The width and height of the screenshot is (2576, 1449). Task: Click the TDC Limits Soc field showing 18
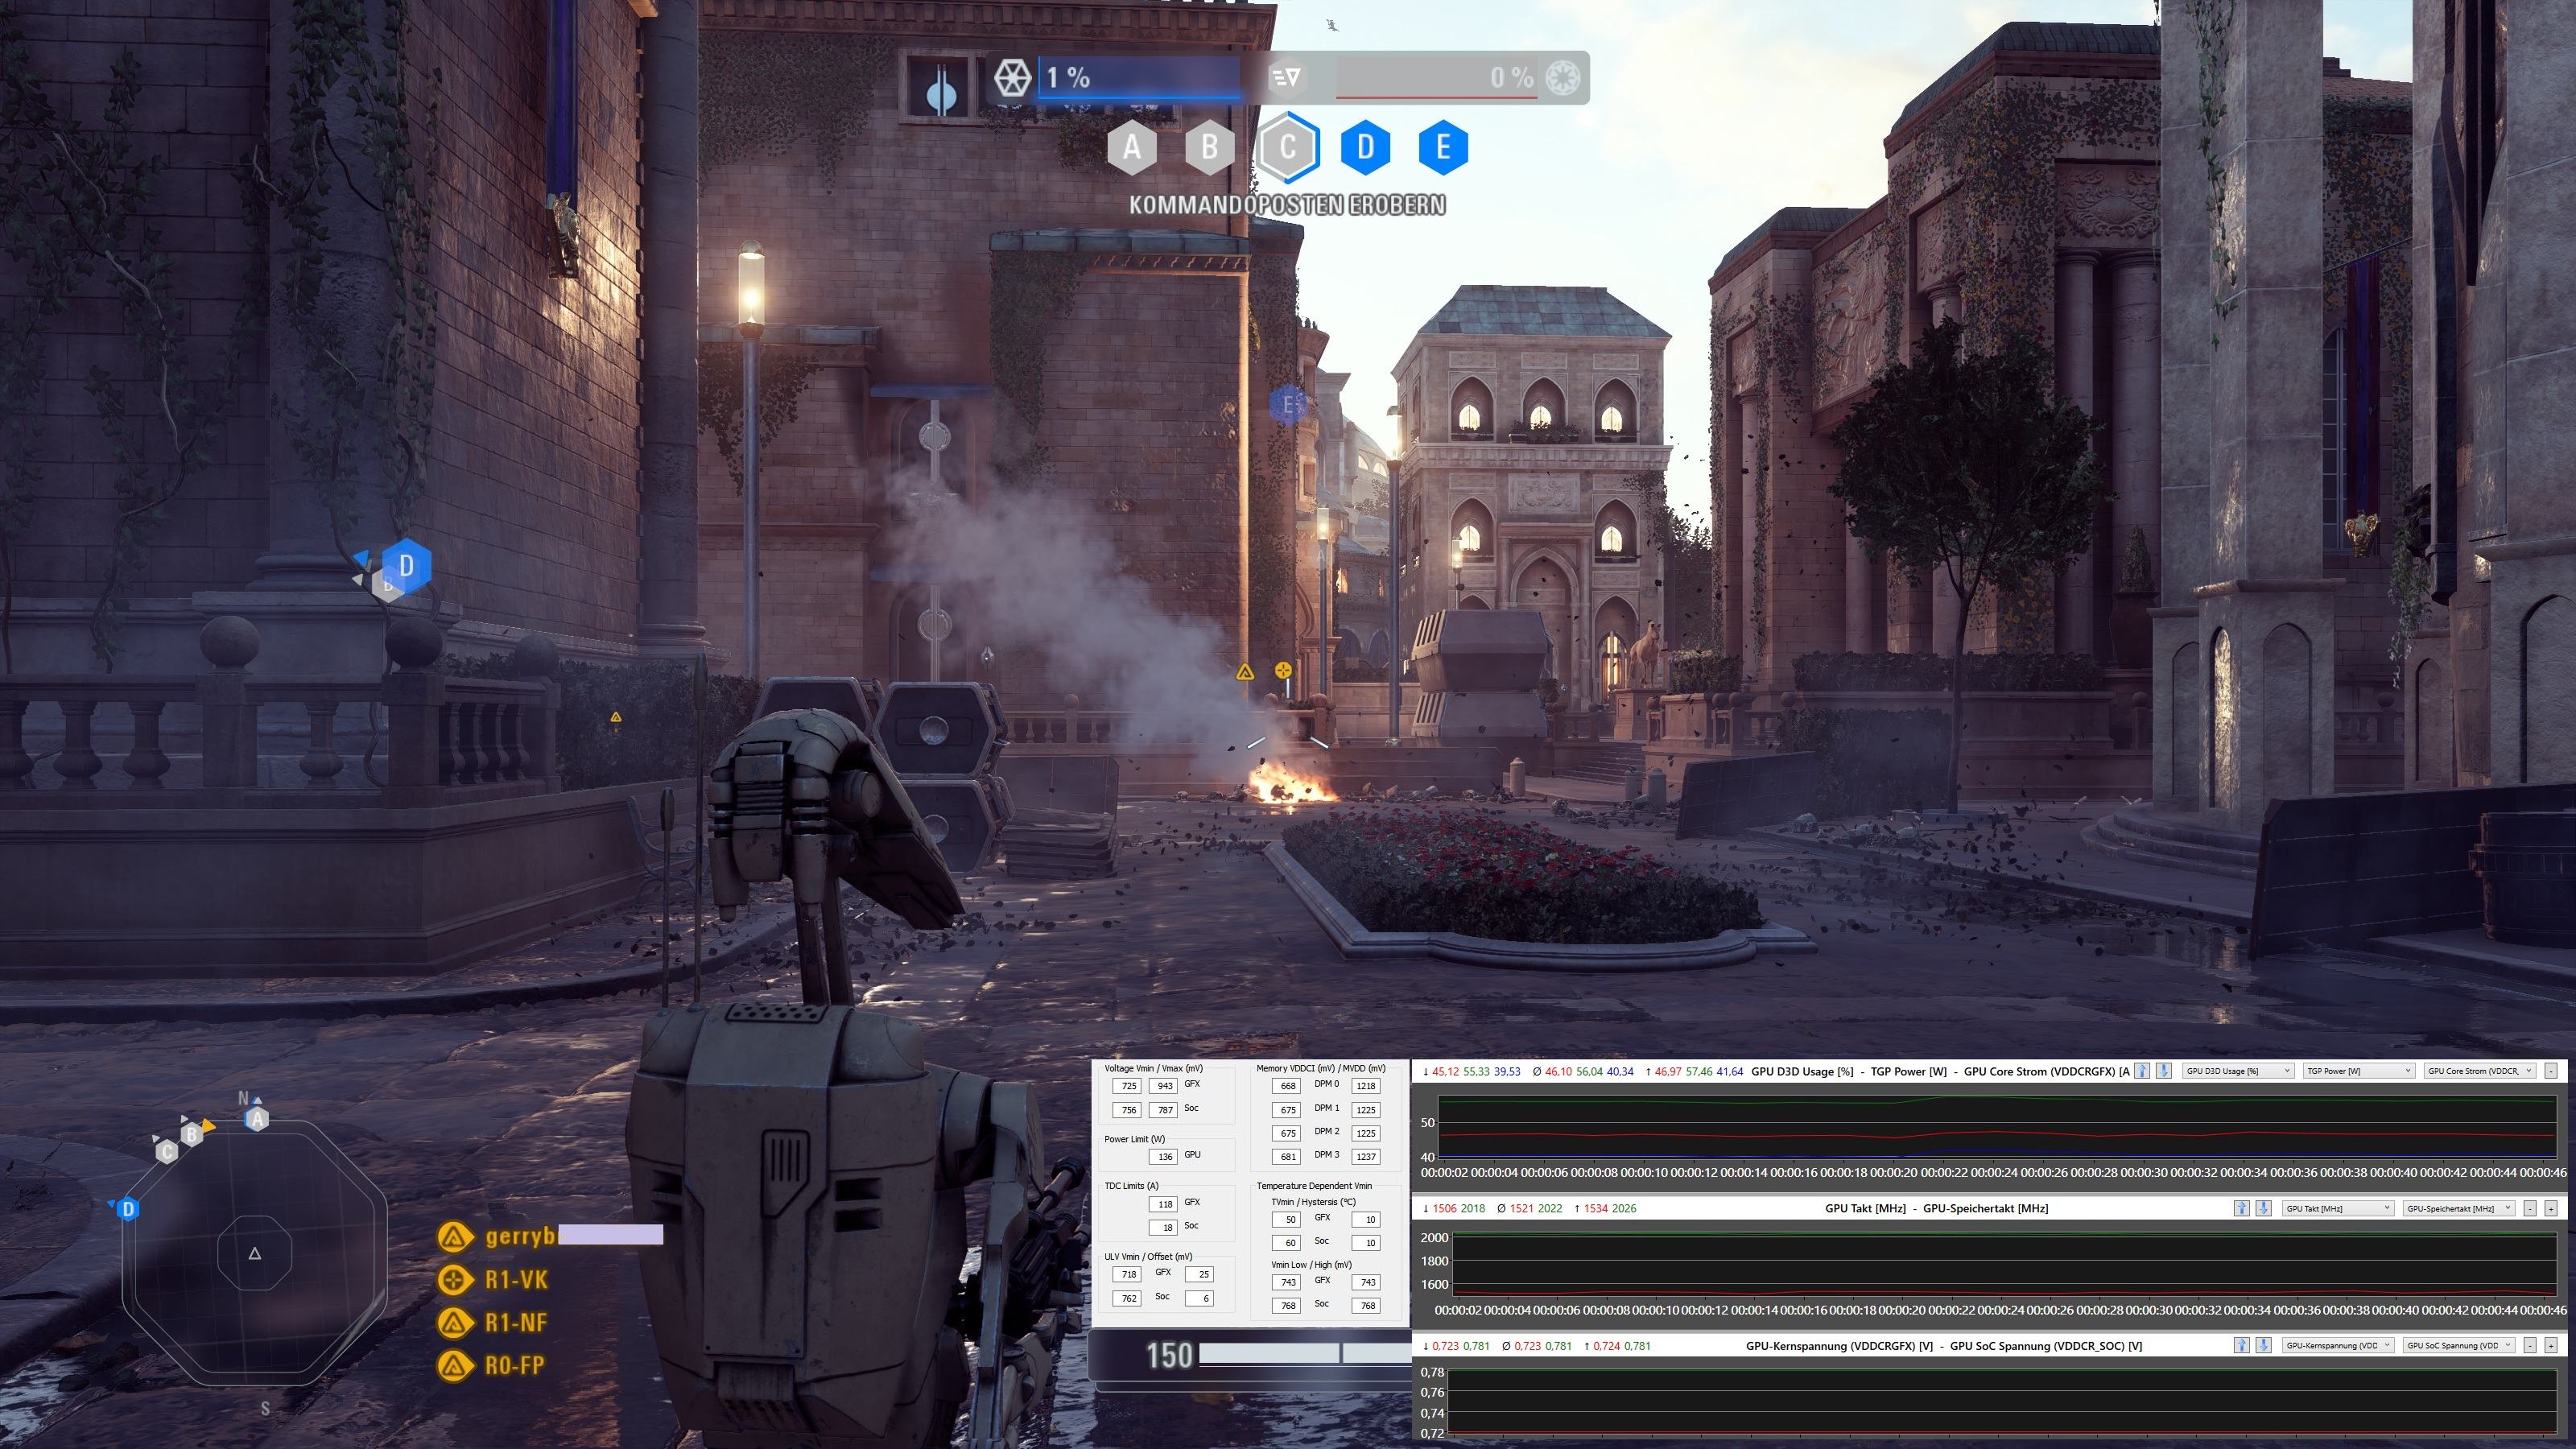click(1163, 1227)
